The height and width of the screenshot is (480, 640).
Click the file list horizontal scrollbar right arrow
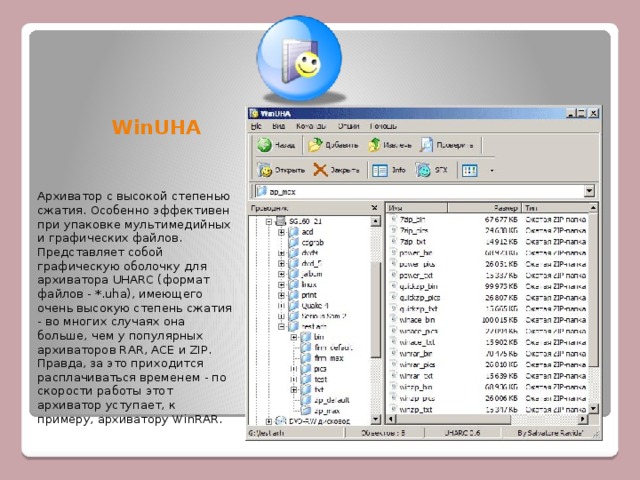[x=583, y=419]
